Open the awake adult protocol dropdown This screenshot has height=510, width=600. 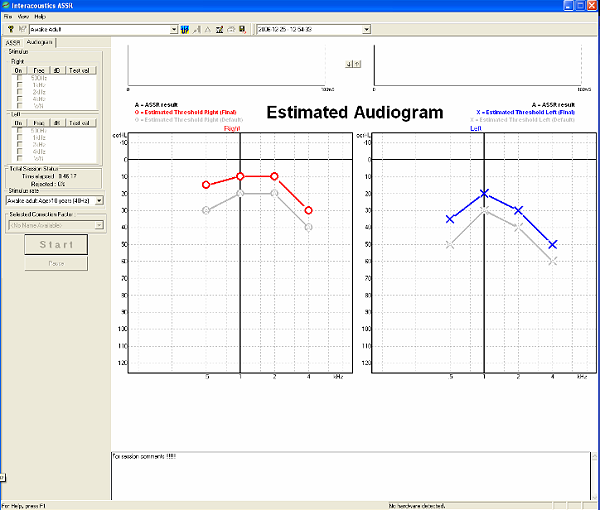click(x=173, y=29)
